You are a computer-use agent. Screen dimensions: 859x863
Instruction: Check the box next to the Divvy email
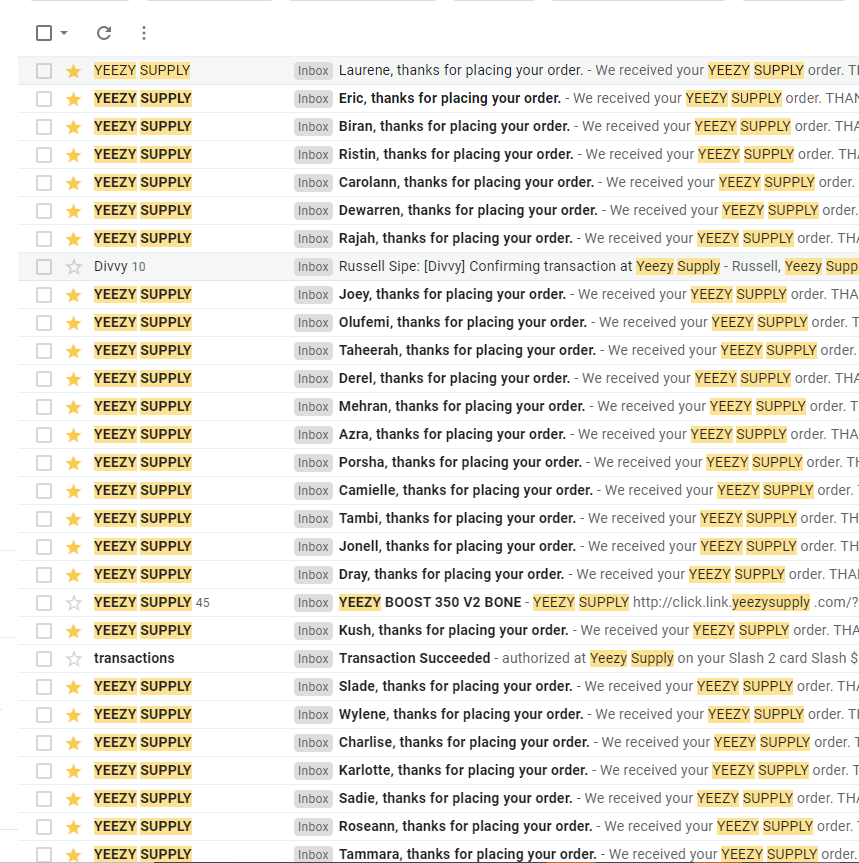click(x=44, y=267)
